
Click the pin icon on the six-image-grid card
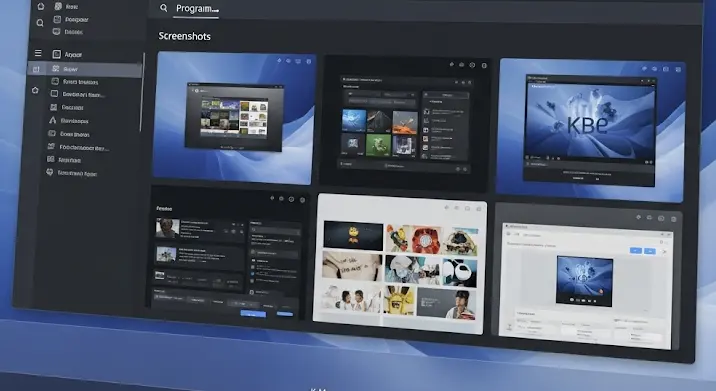click(452, 64)
